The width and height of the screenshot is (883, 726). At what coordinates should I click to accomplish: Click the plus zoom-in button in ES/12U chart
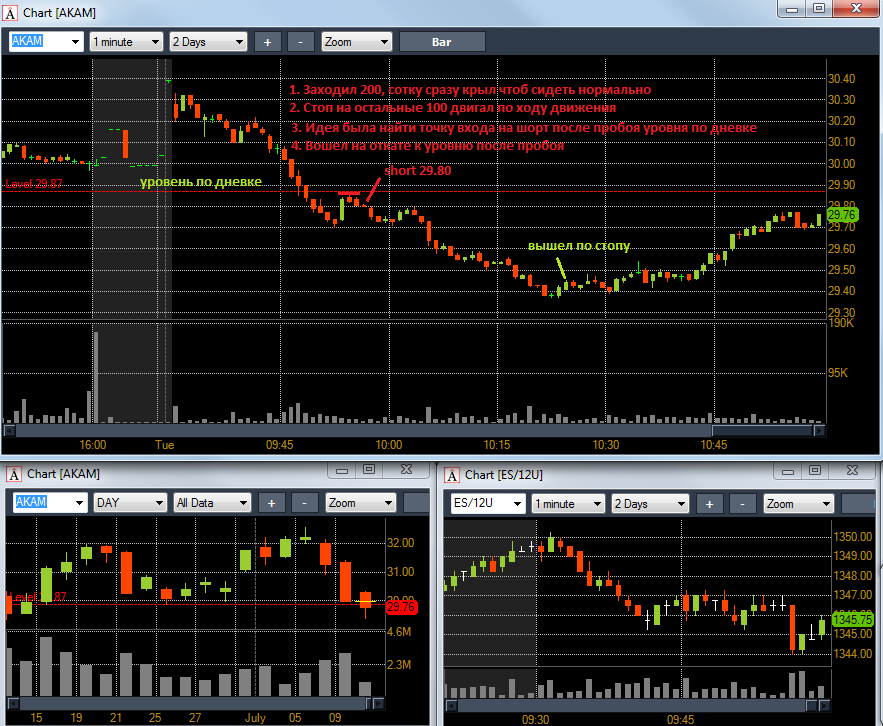tap(710, 504)
